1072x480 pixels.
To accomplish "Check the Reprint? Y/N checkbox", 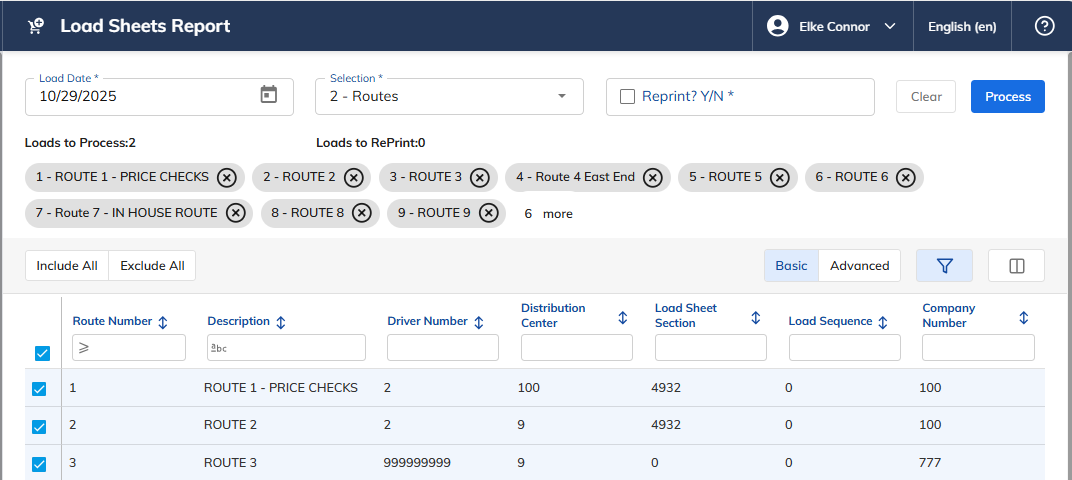I will [627, 96].
